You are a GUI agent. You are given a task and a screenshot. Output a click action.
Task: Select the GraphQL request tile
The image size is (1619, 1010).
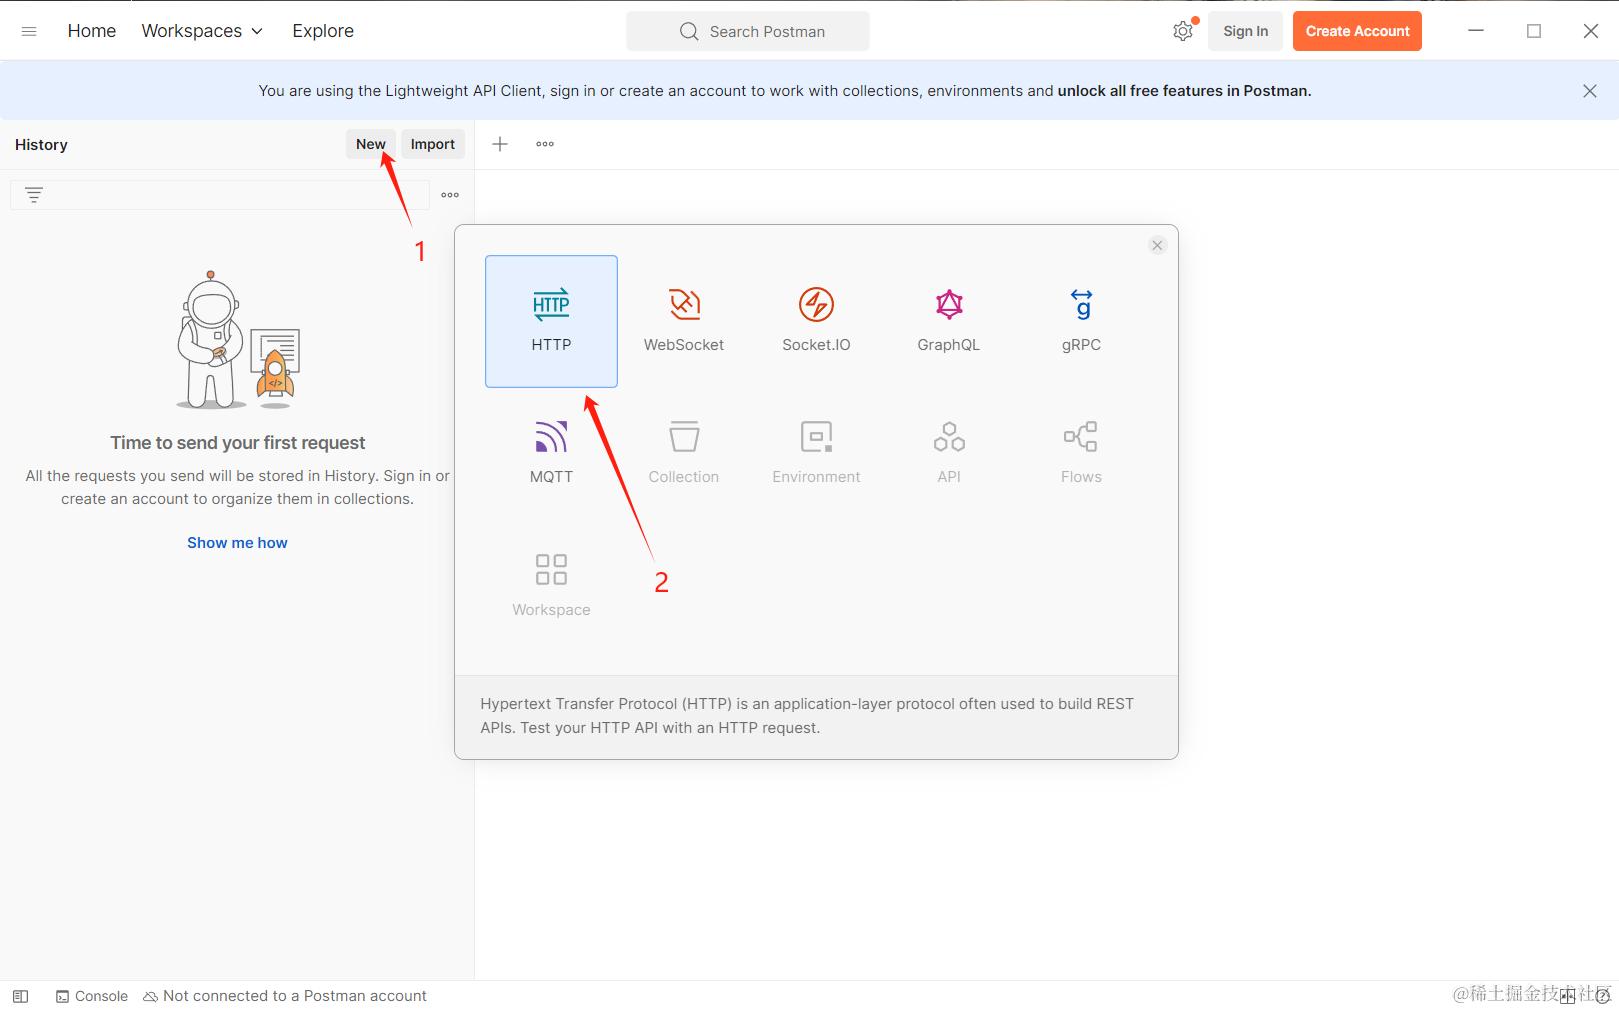pyautogui.click(x=949, y=321)
